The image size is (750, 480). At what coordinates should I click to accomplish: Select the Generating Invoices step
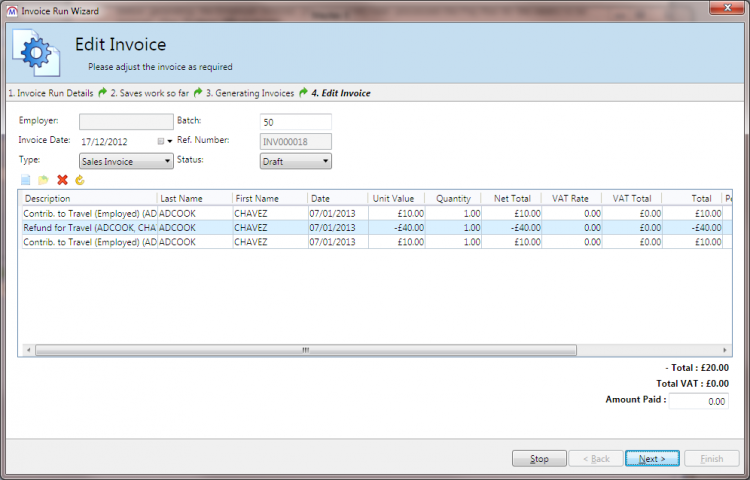pyautogui.click(x=250, y=93)
